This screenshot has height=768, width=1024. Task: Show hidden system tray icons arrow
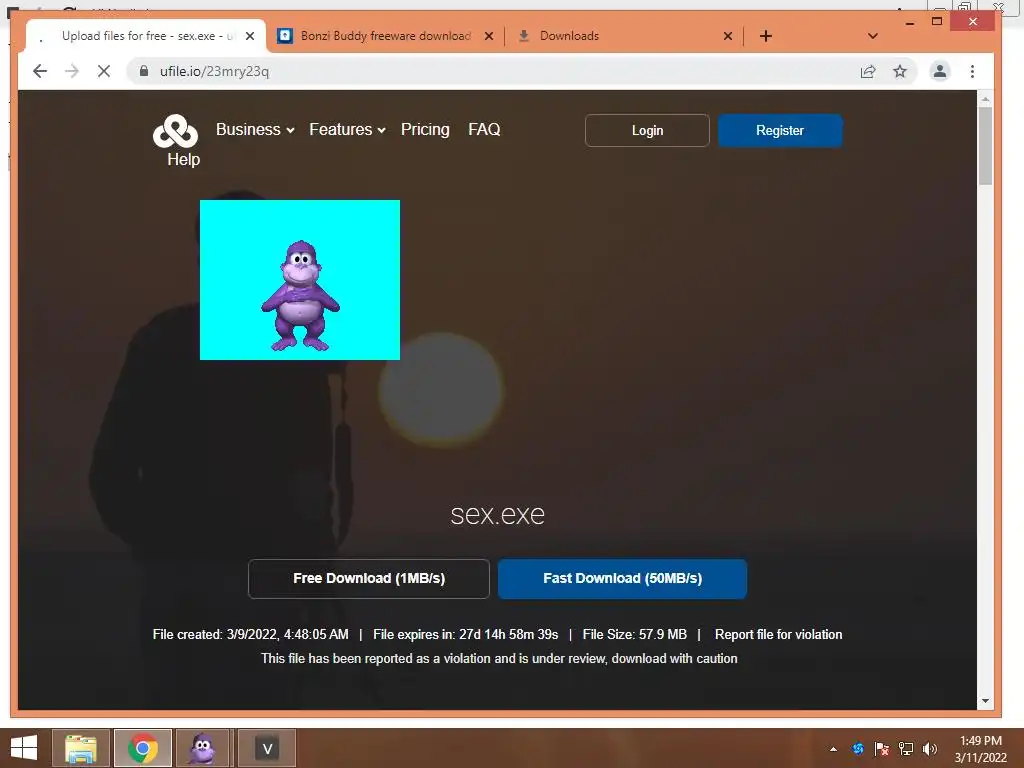tap(833, 749)
